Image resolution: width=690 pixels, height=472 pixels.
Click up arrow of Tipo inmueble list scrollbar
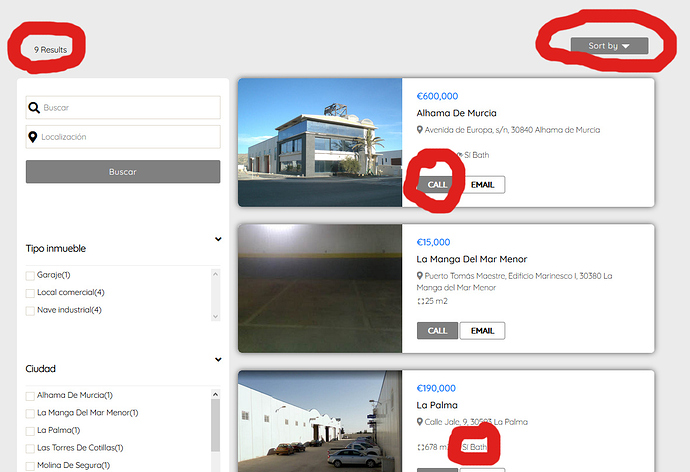click(x=215, y=274)
